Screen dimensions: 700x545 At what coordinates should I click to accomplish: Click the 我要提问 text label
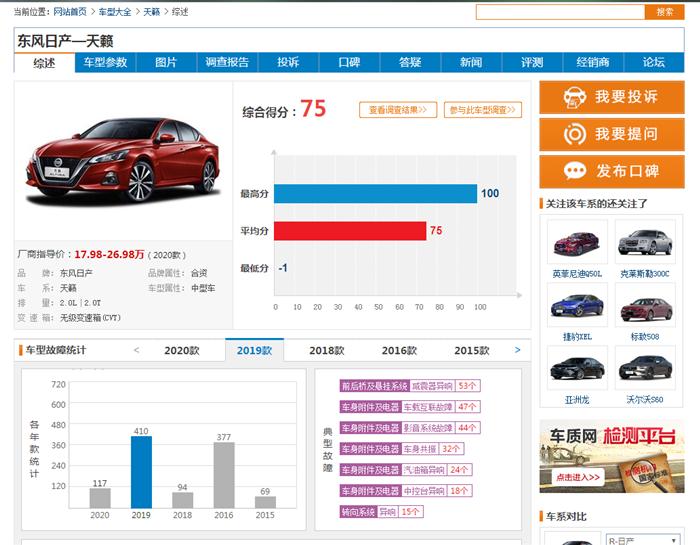[626, 134]
